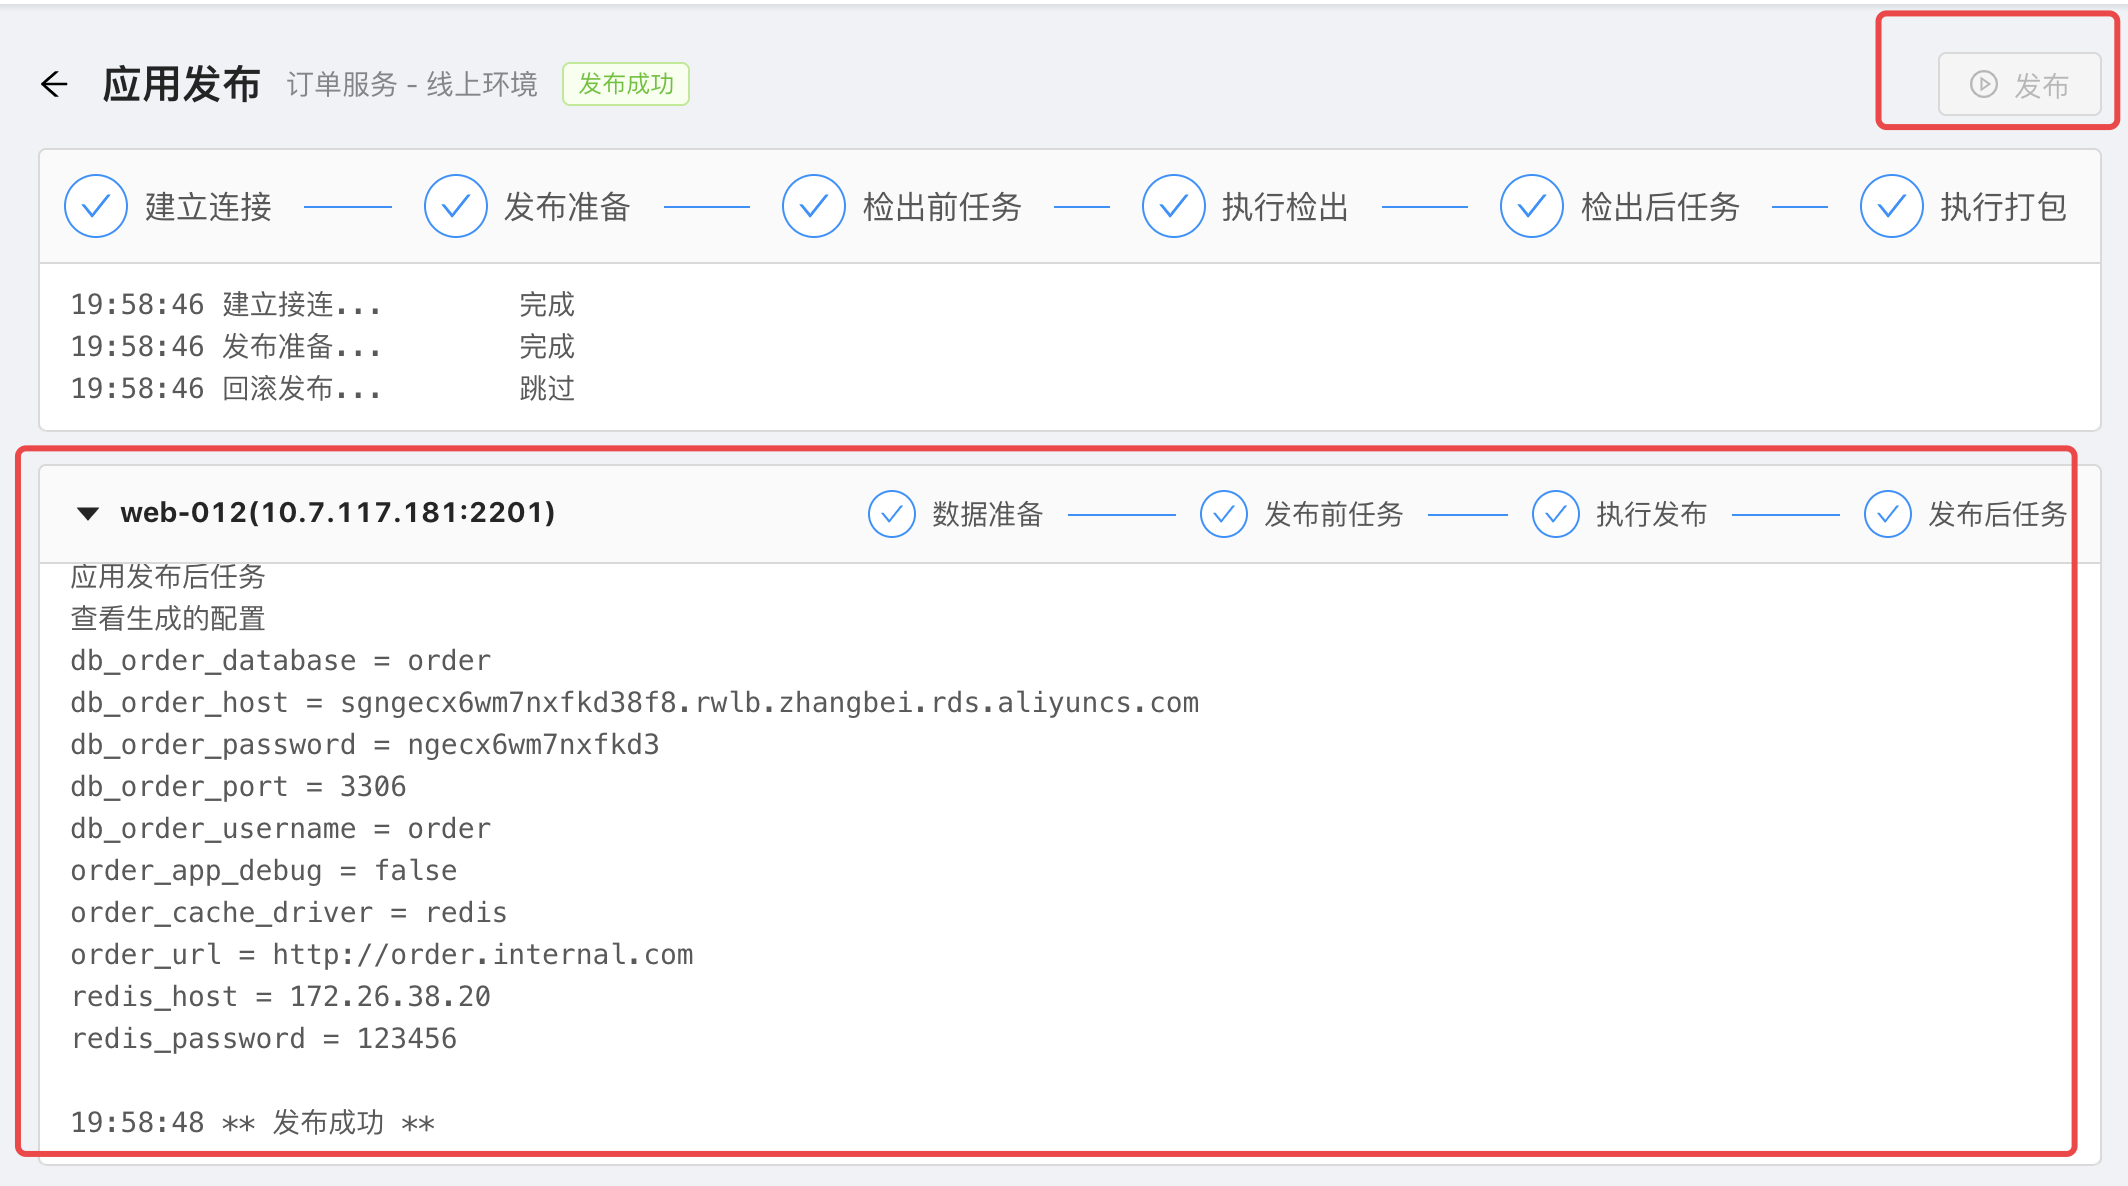Click the db_order_password log line
Screen dimensions: 2128x1186
[x=365, y=745]
